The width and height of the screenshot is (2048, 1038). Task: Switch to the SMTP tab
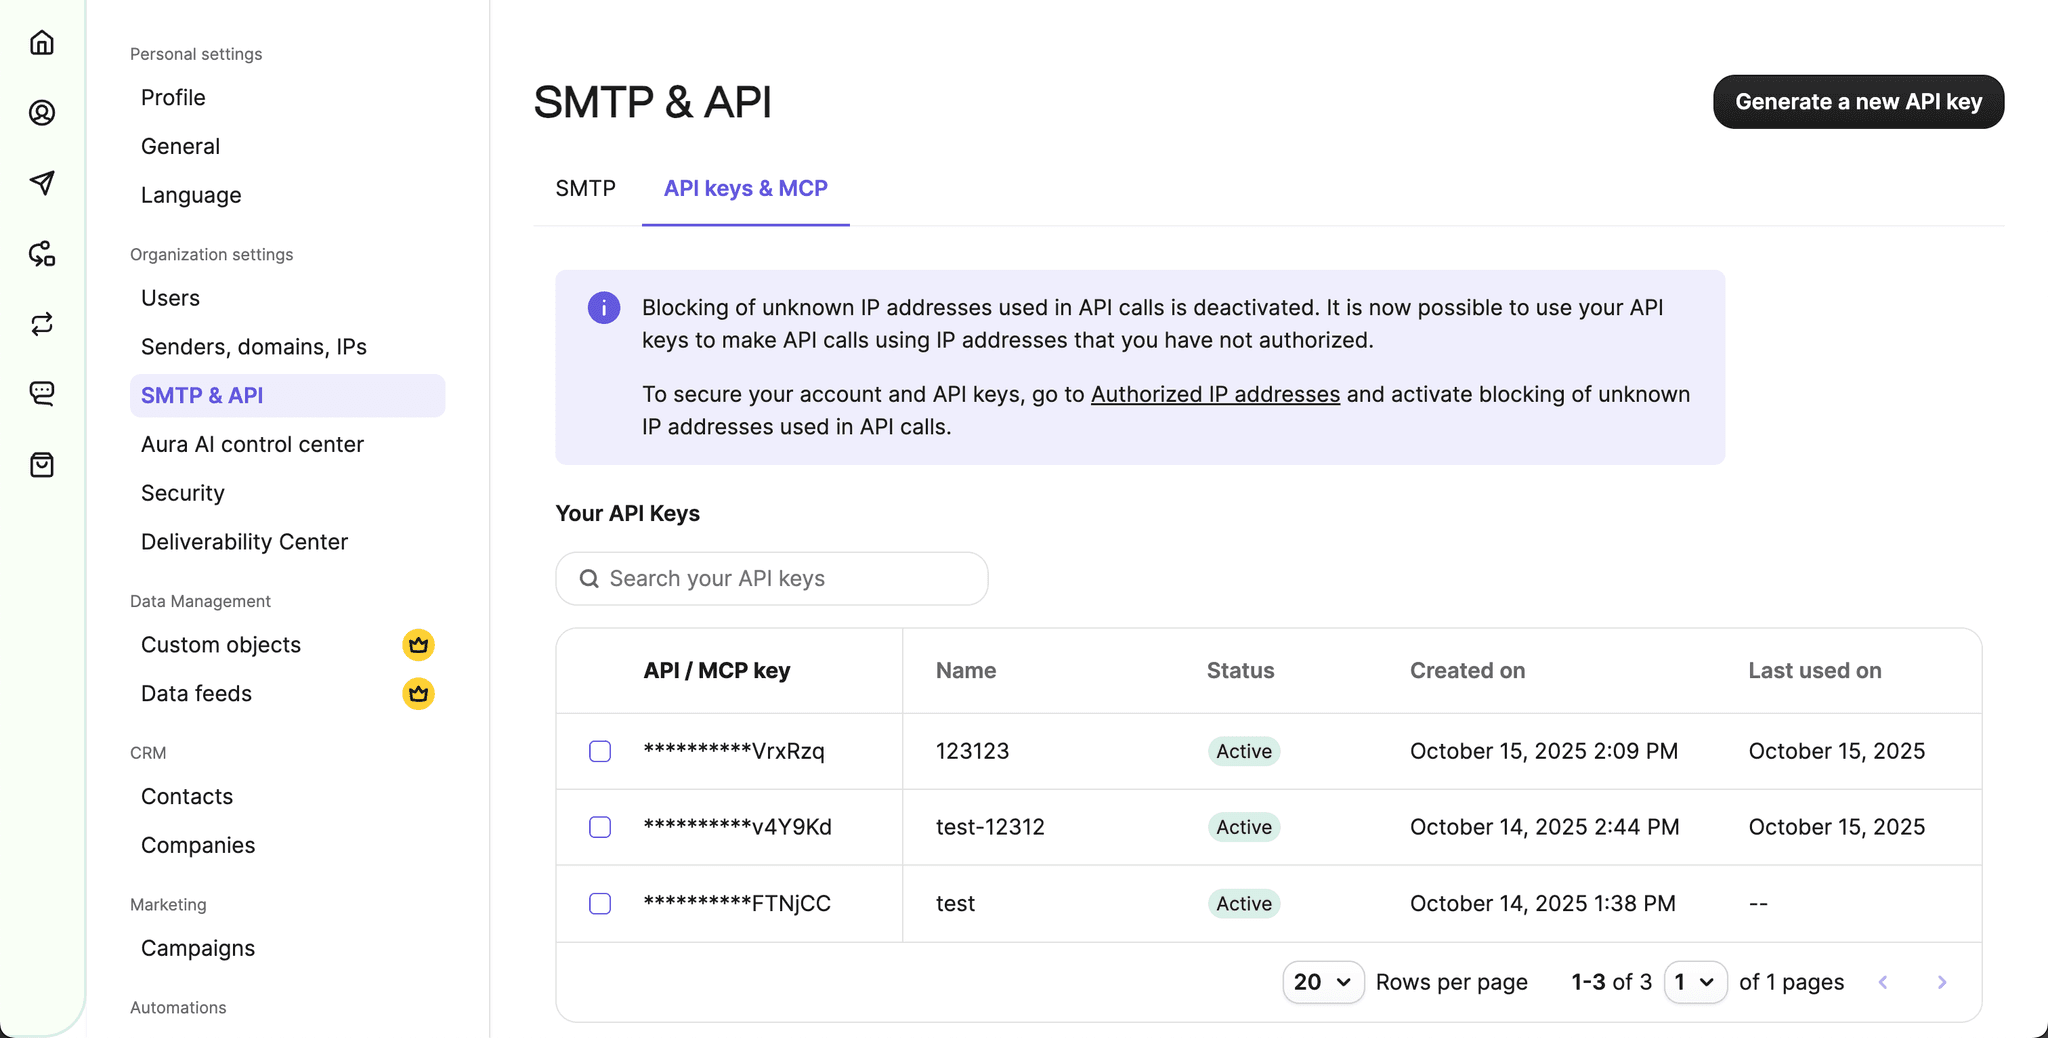(x=585, y=188)
